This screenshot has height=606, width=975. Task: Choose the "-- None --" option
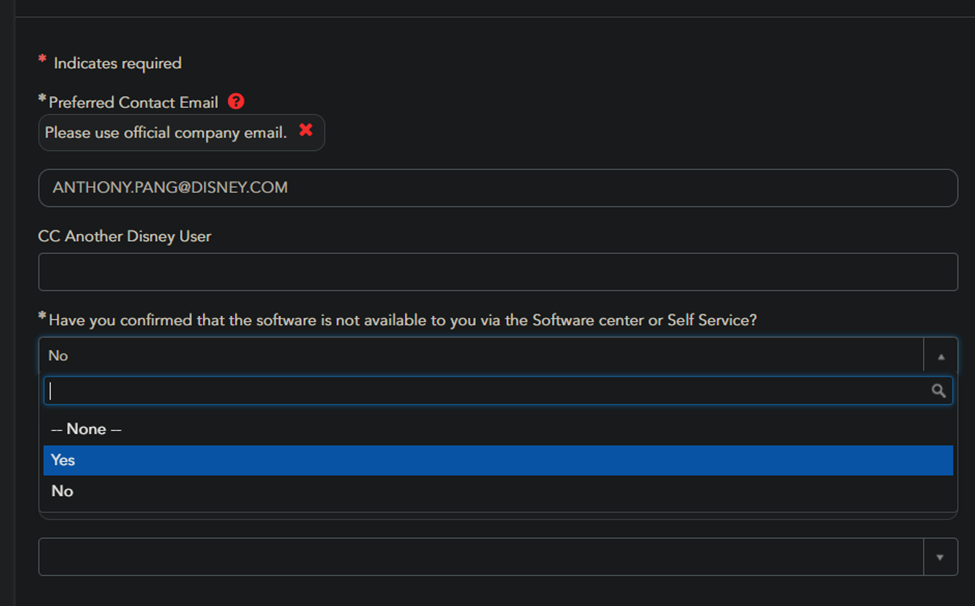coord(86,429)
